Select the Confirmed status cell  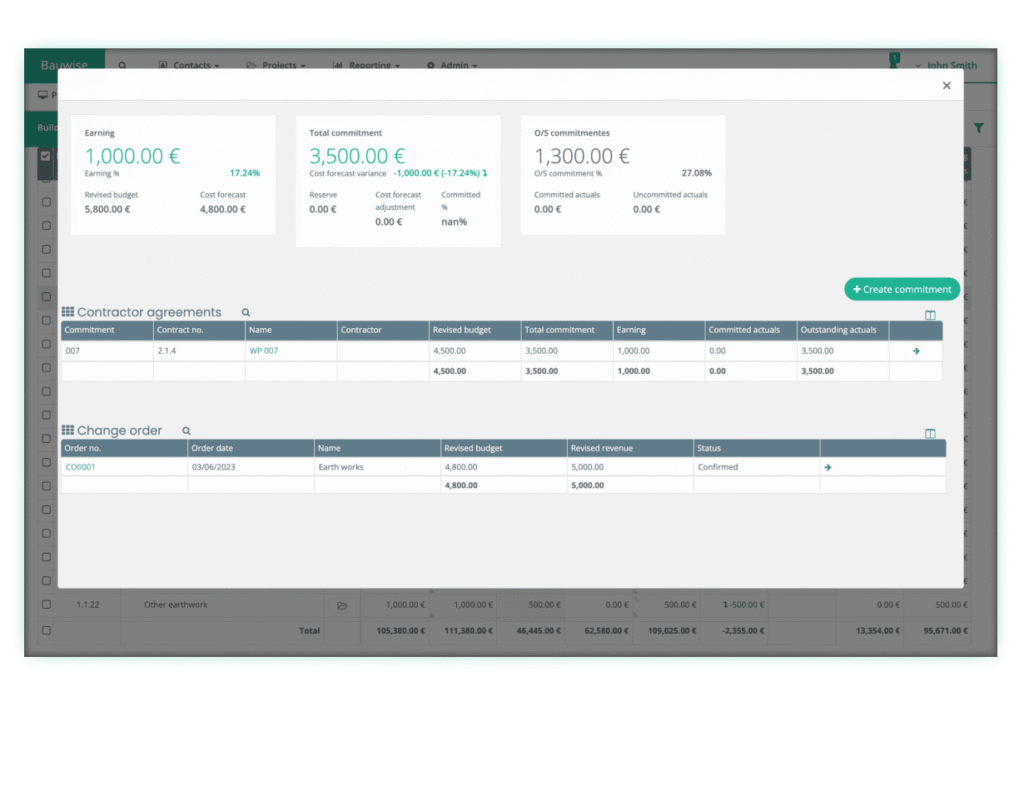click(756, 467)
